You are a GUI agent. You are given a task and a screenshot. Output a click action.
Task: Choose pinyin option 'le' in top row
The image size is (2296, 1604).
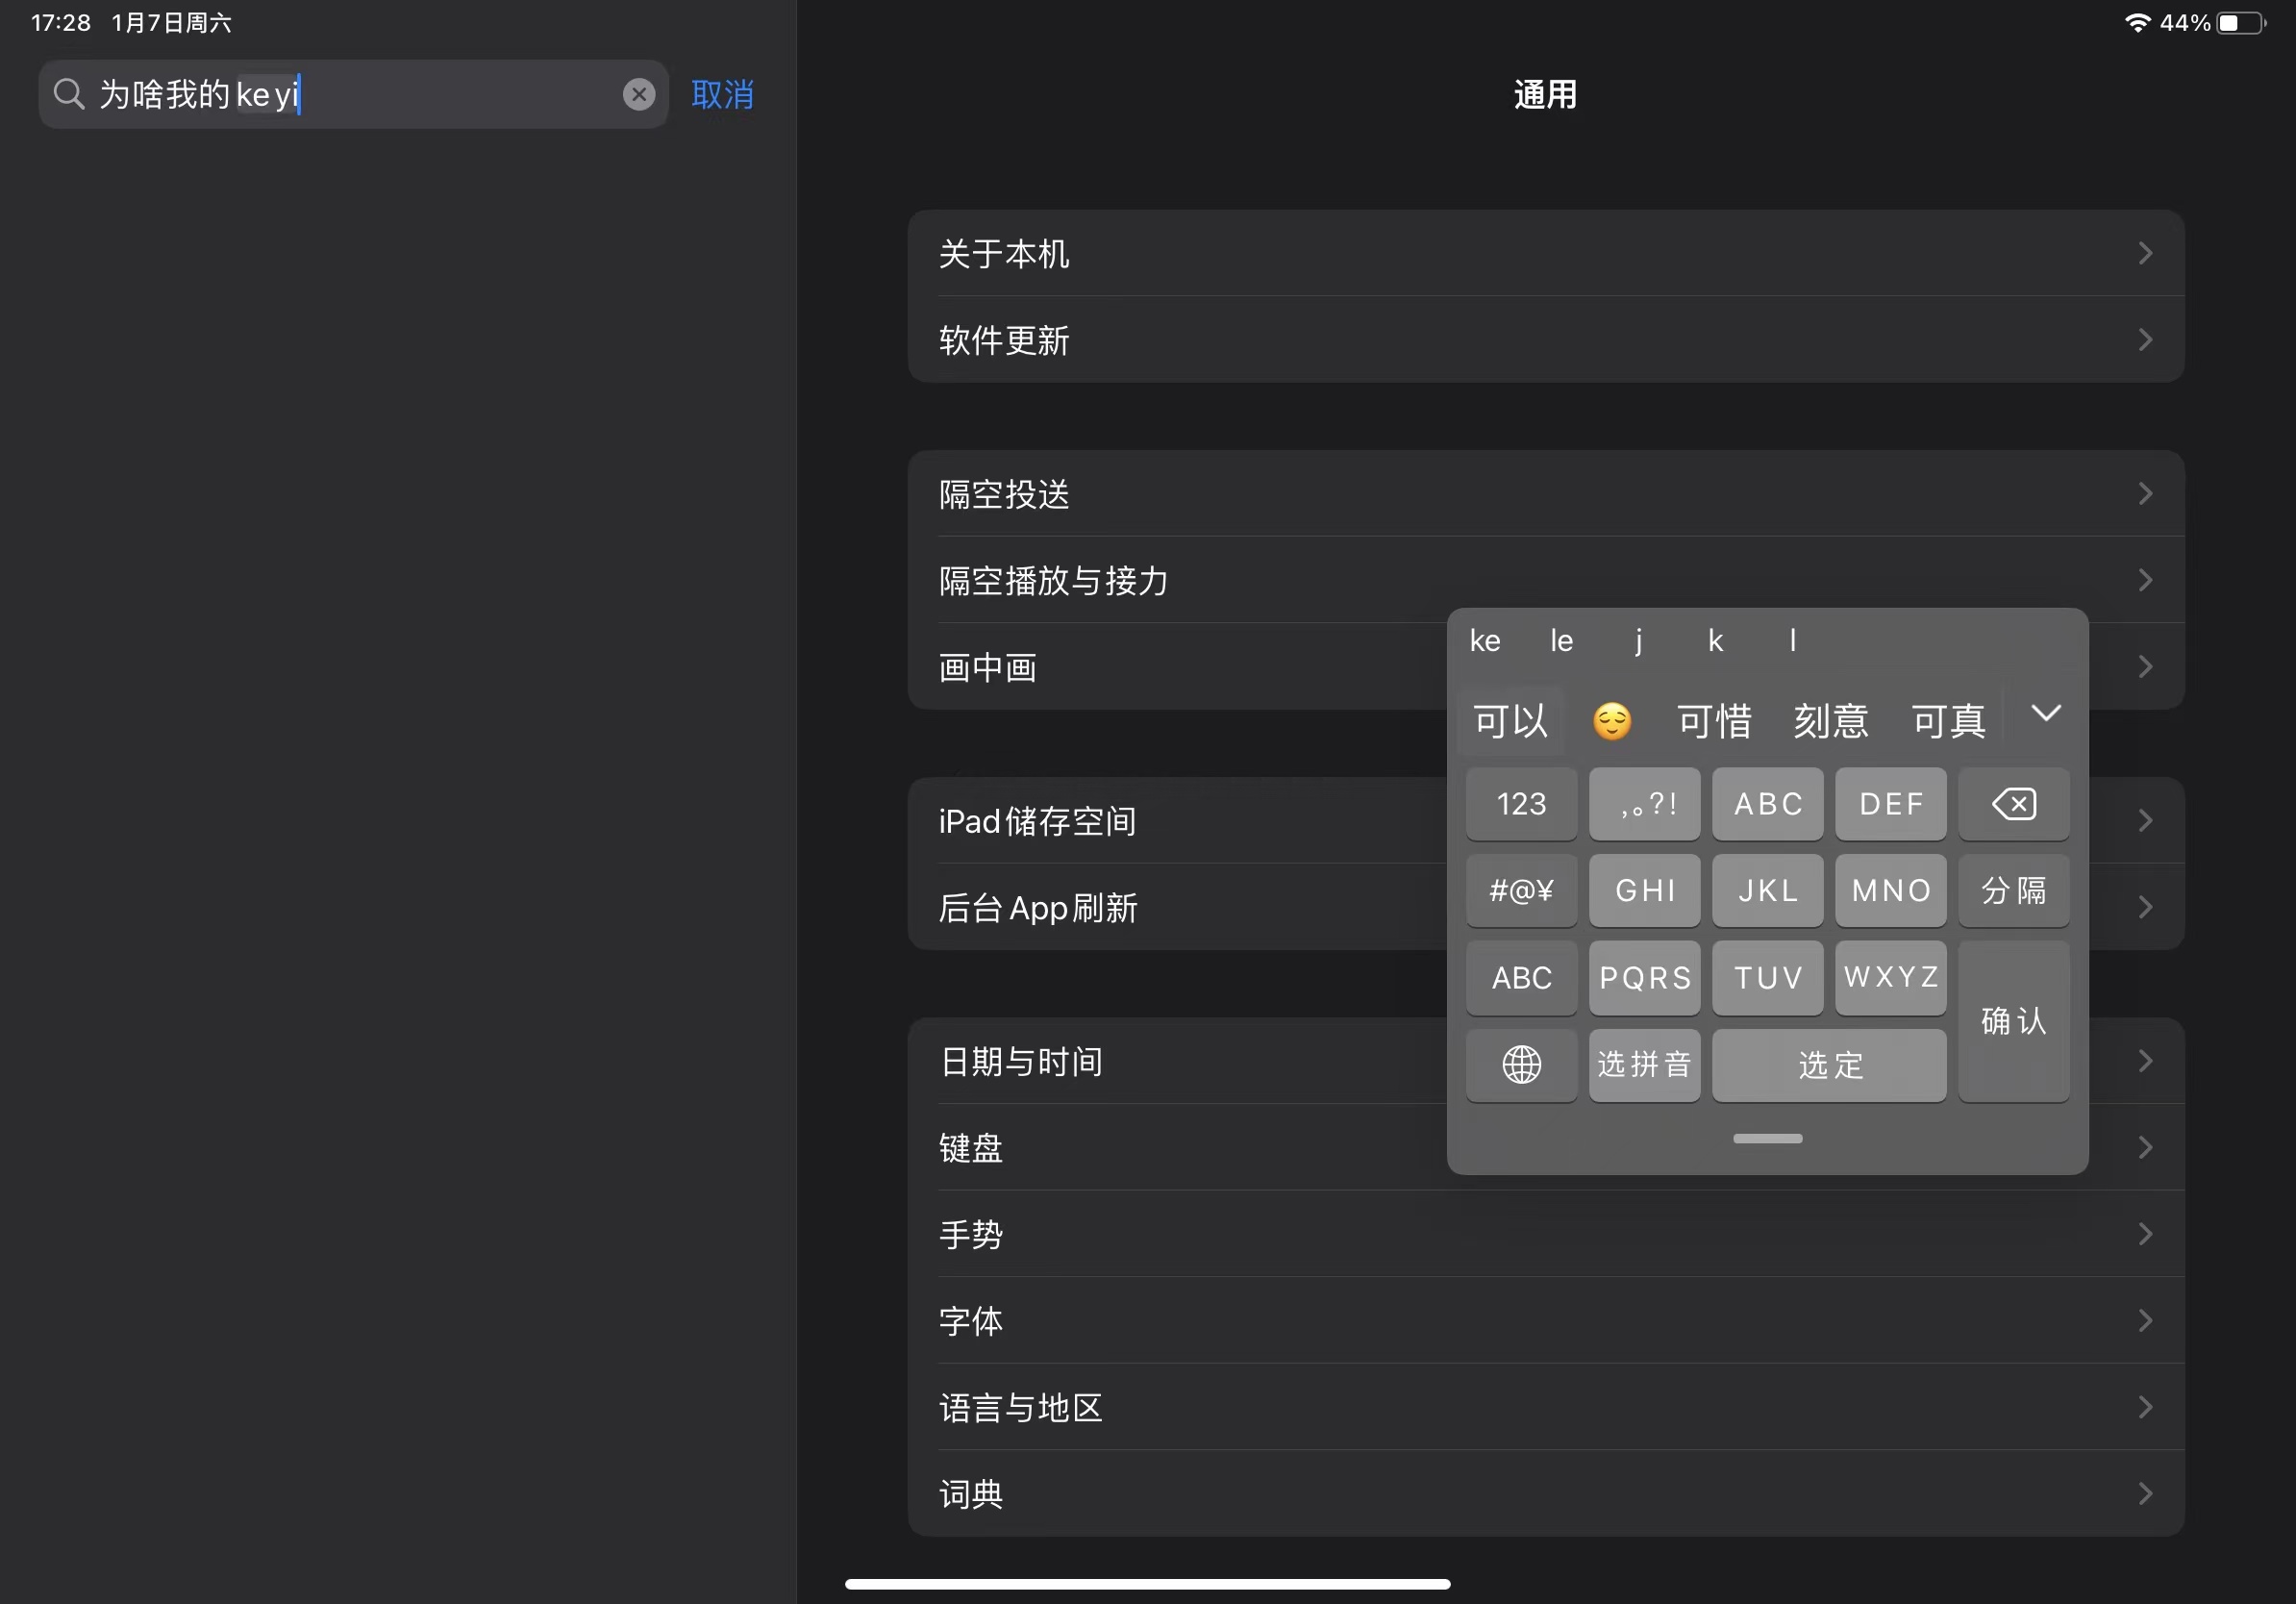[x=1561, y=641]
